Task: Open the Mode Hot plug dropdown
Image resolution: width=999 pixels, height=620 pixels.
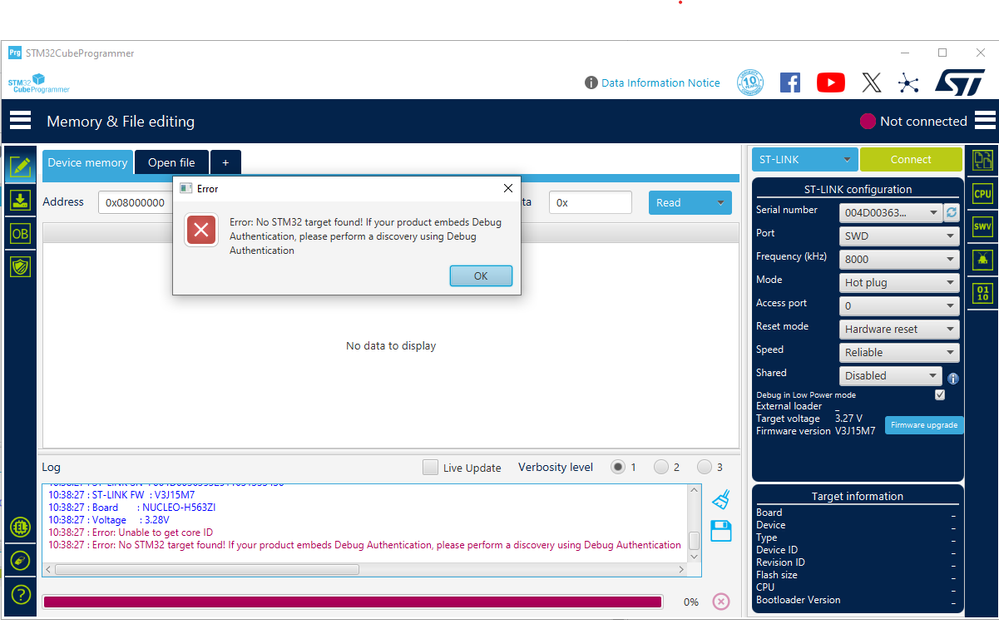Action: 899,282
